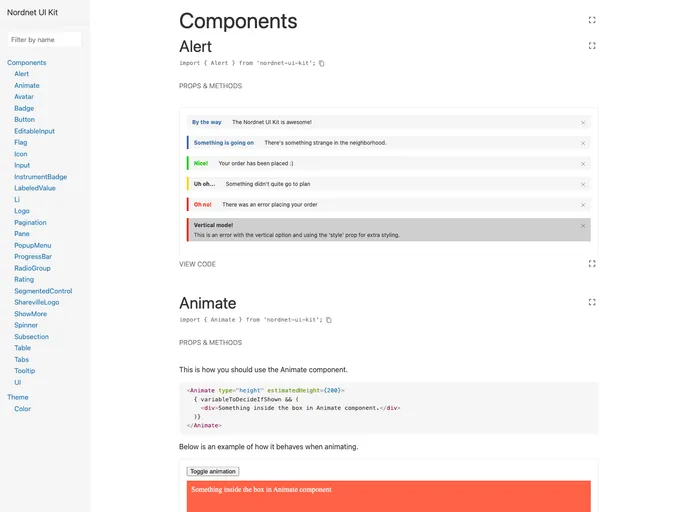Focus the 'Filter by name' field
This screenshot has height=512, width=688.
coord(44,39)
